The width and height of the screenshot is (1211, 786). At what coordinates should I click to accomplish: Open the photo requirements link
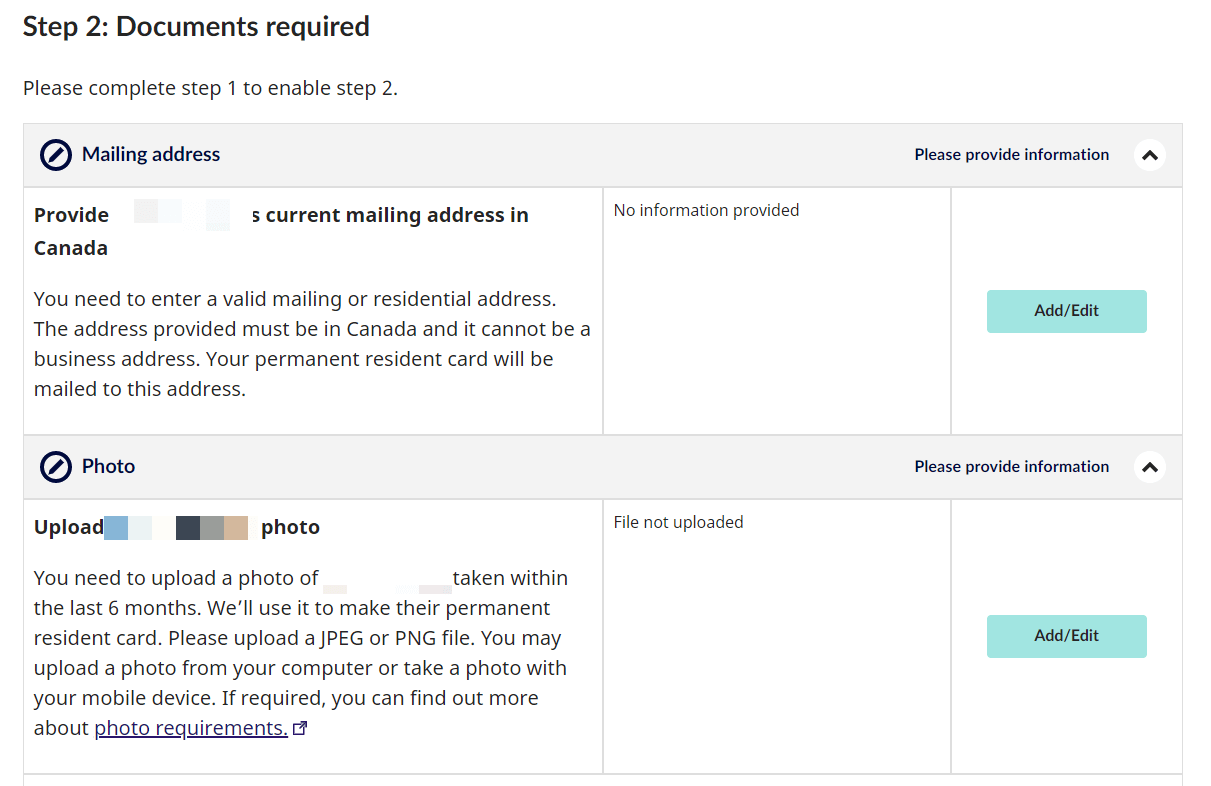(191, 729)
